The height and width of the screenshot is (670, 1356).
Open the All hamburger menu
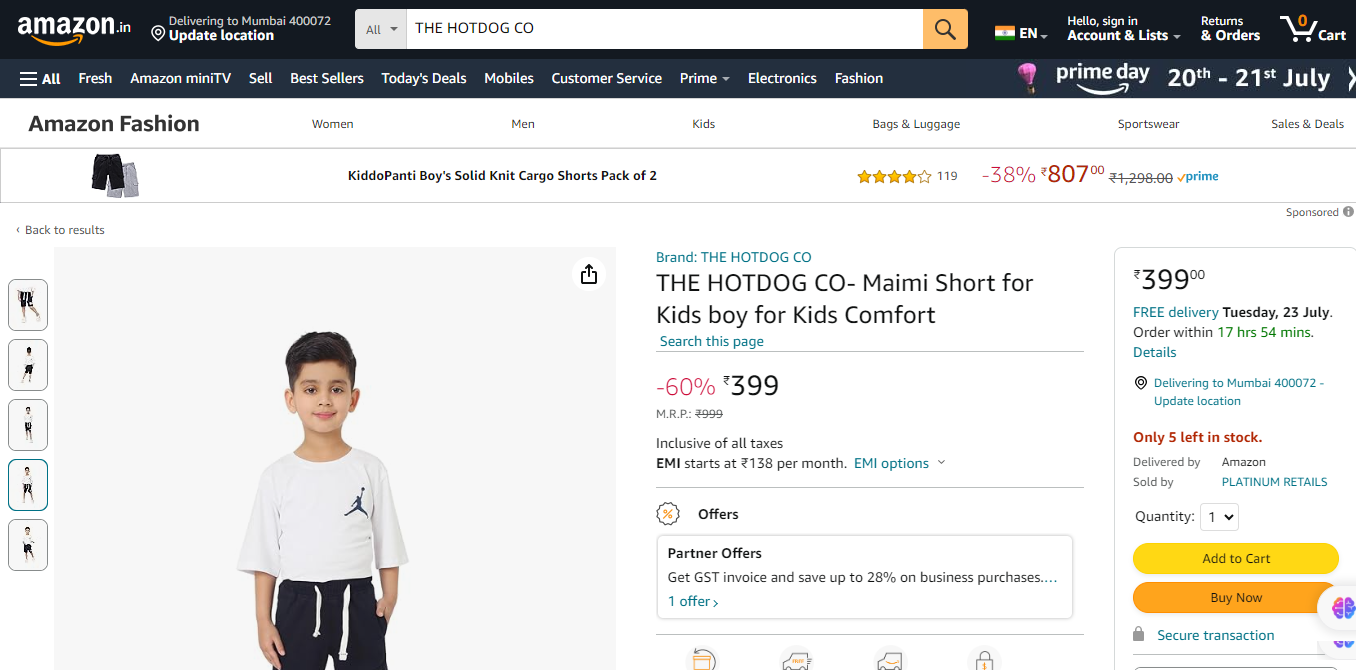click(40, 78)
